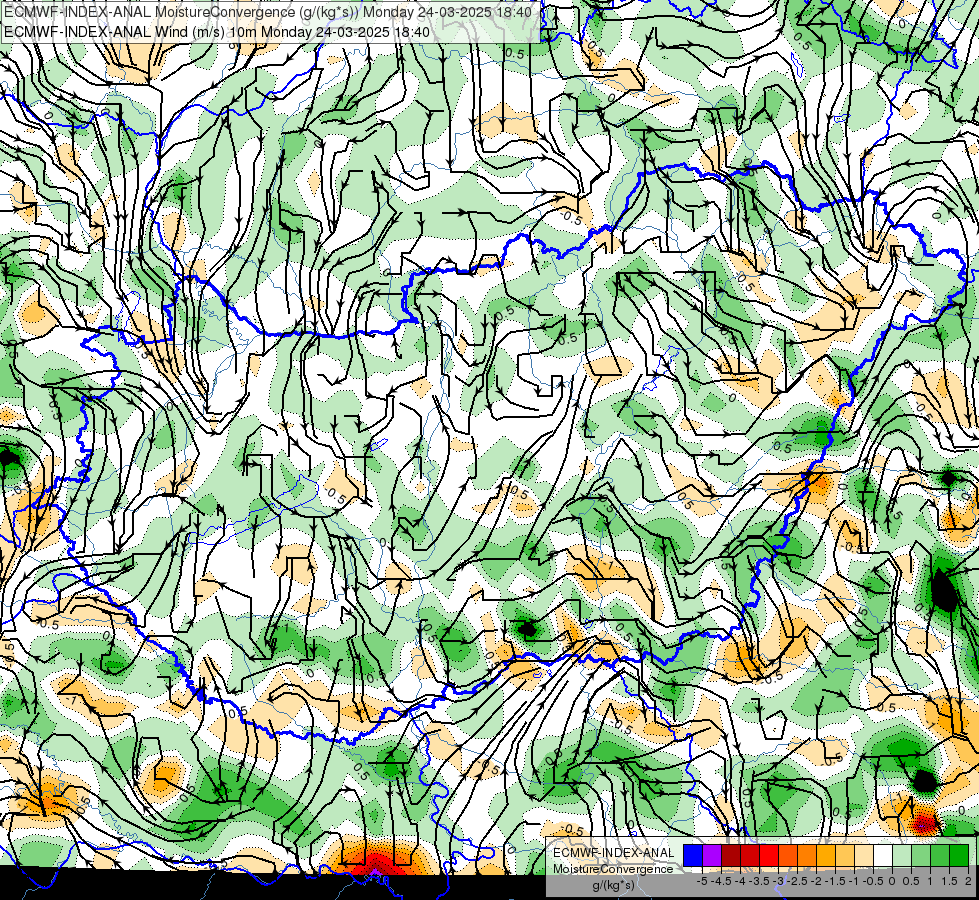Click the legend scale value -1.5
979x900 pixels.
tap(835, 881)
